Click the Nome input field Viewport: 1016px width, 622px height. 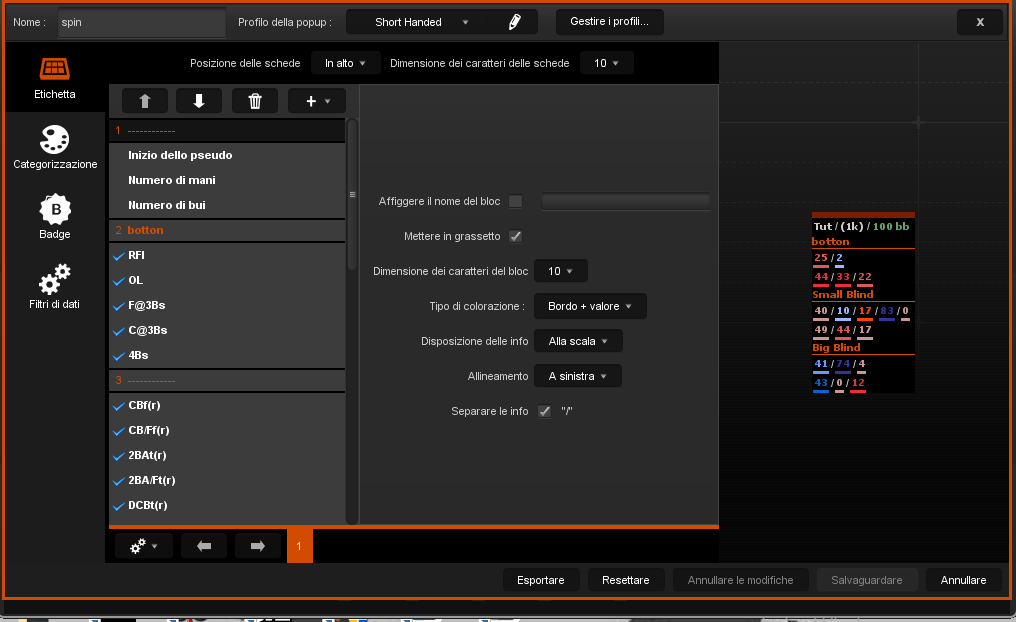(142, 22)
